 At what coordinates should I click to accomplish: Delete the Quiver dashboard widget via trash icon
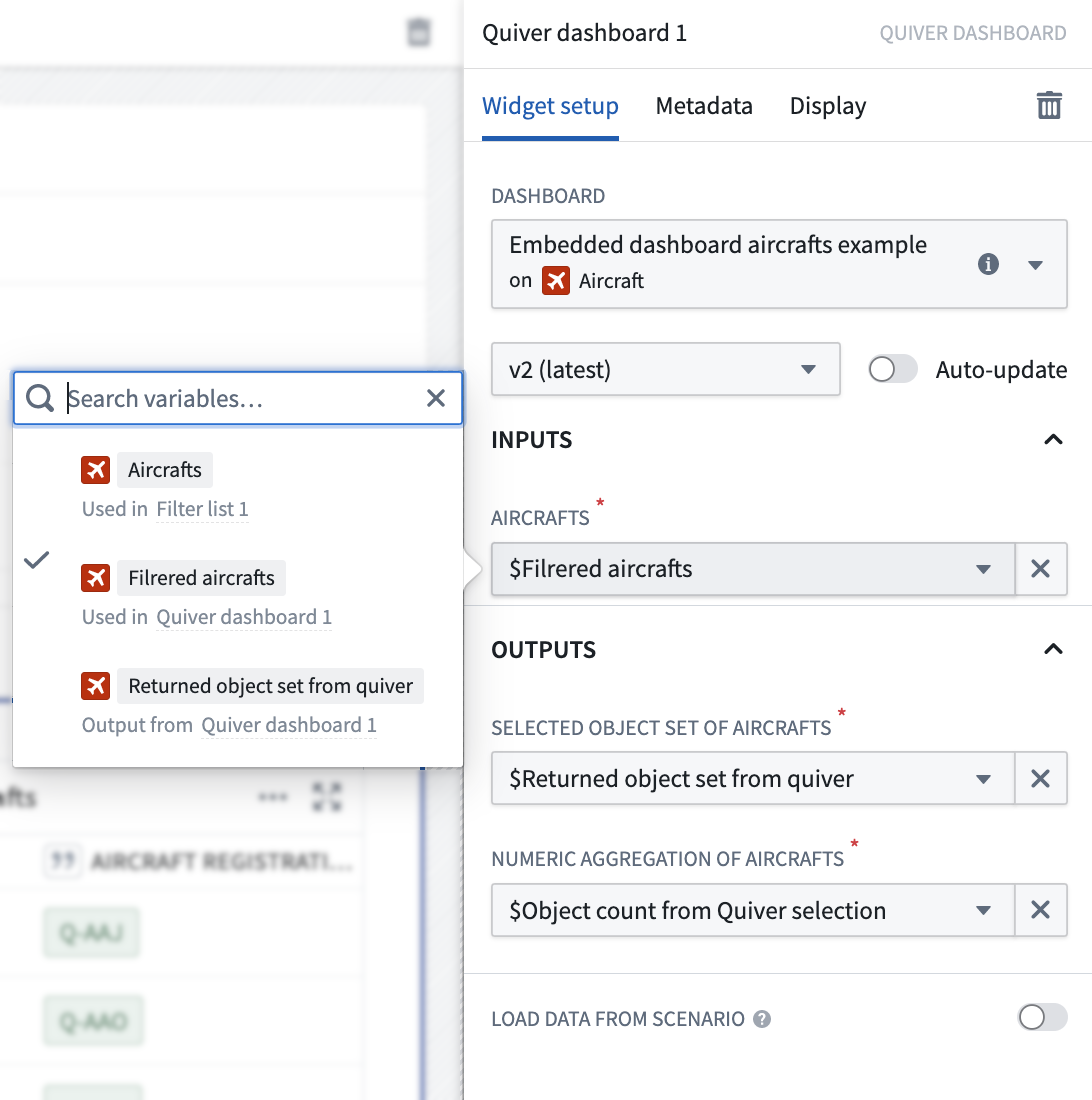click(1049, 106)
